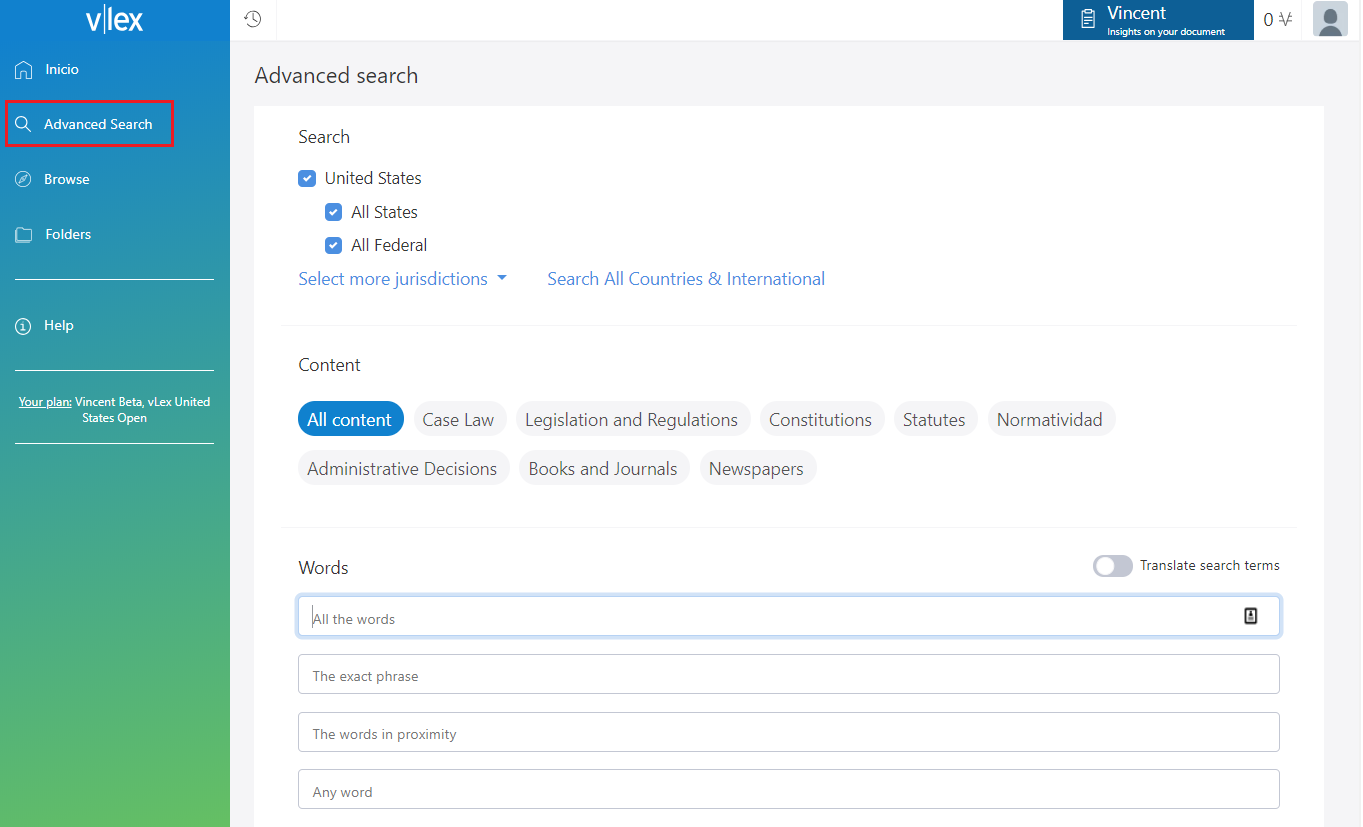Click the Folders folder icon
The image size is (1363, 827).
(24, 235)
